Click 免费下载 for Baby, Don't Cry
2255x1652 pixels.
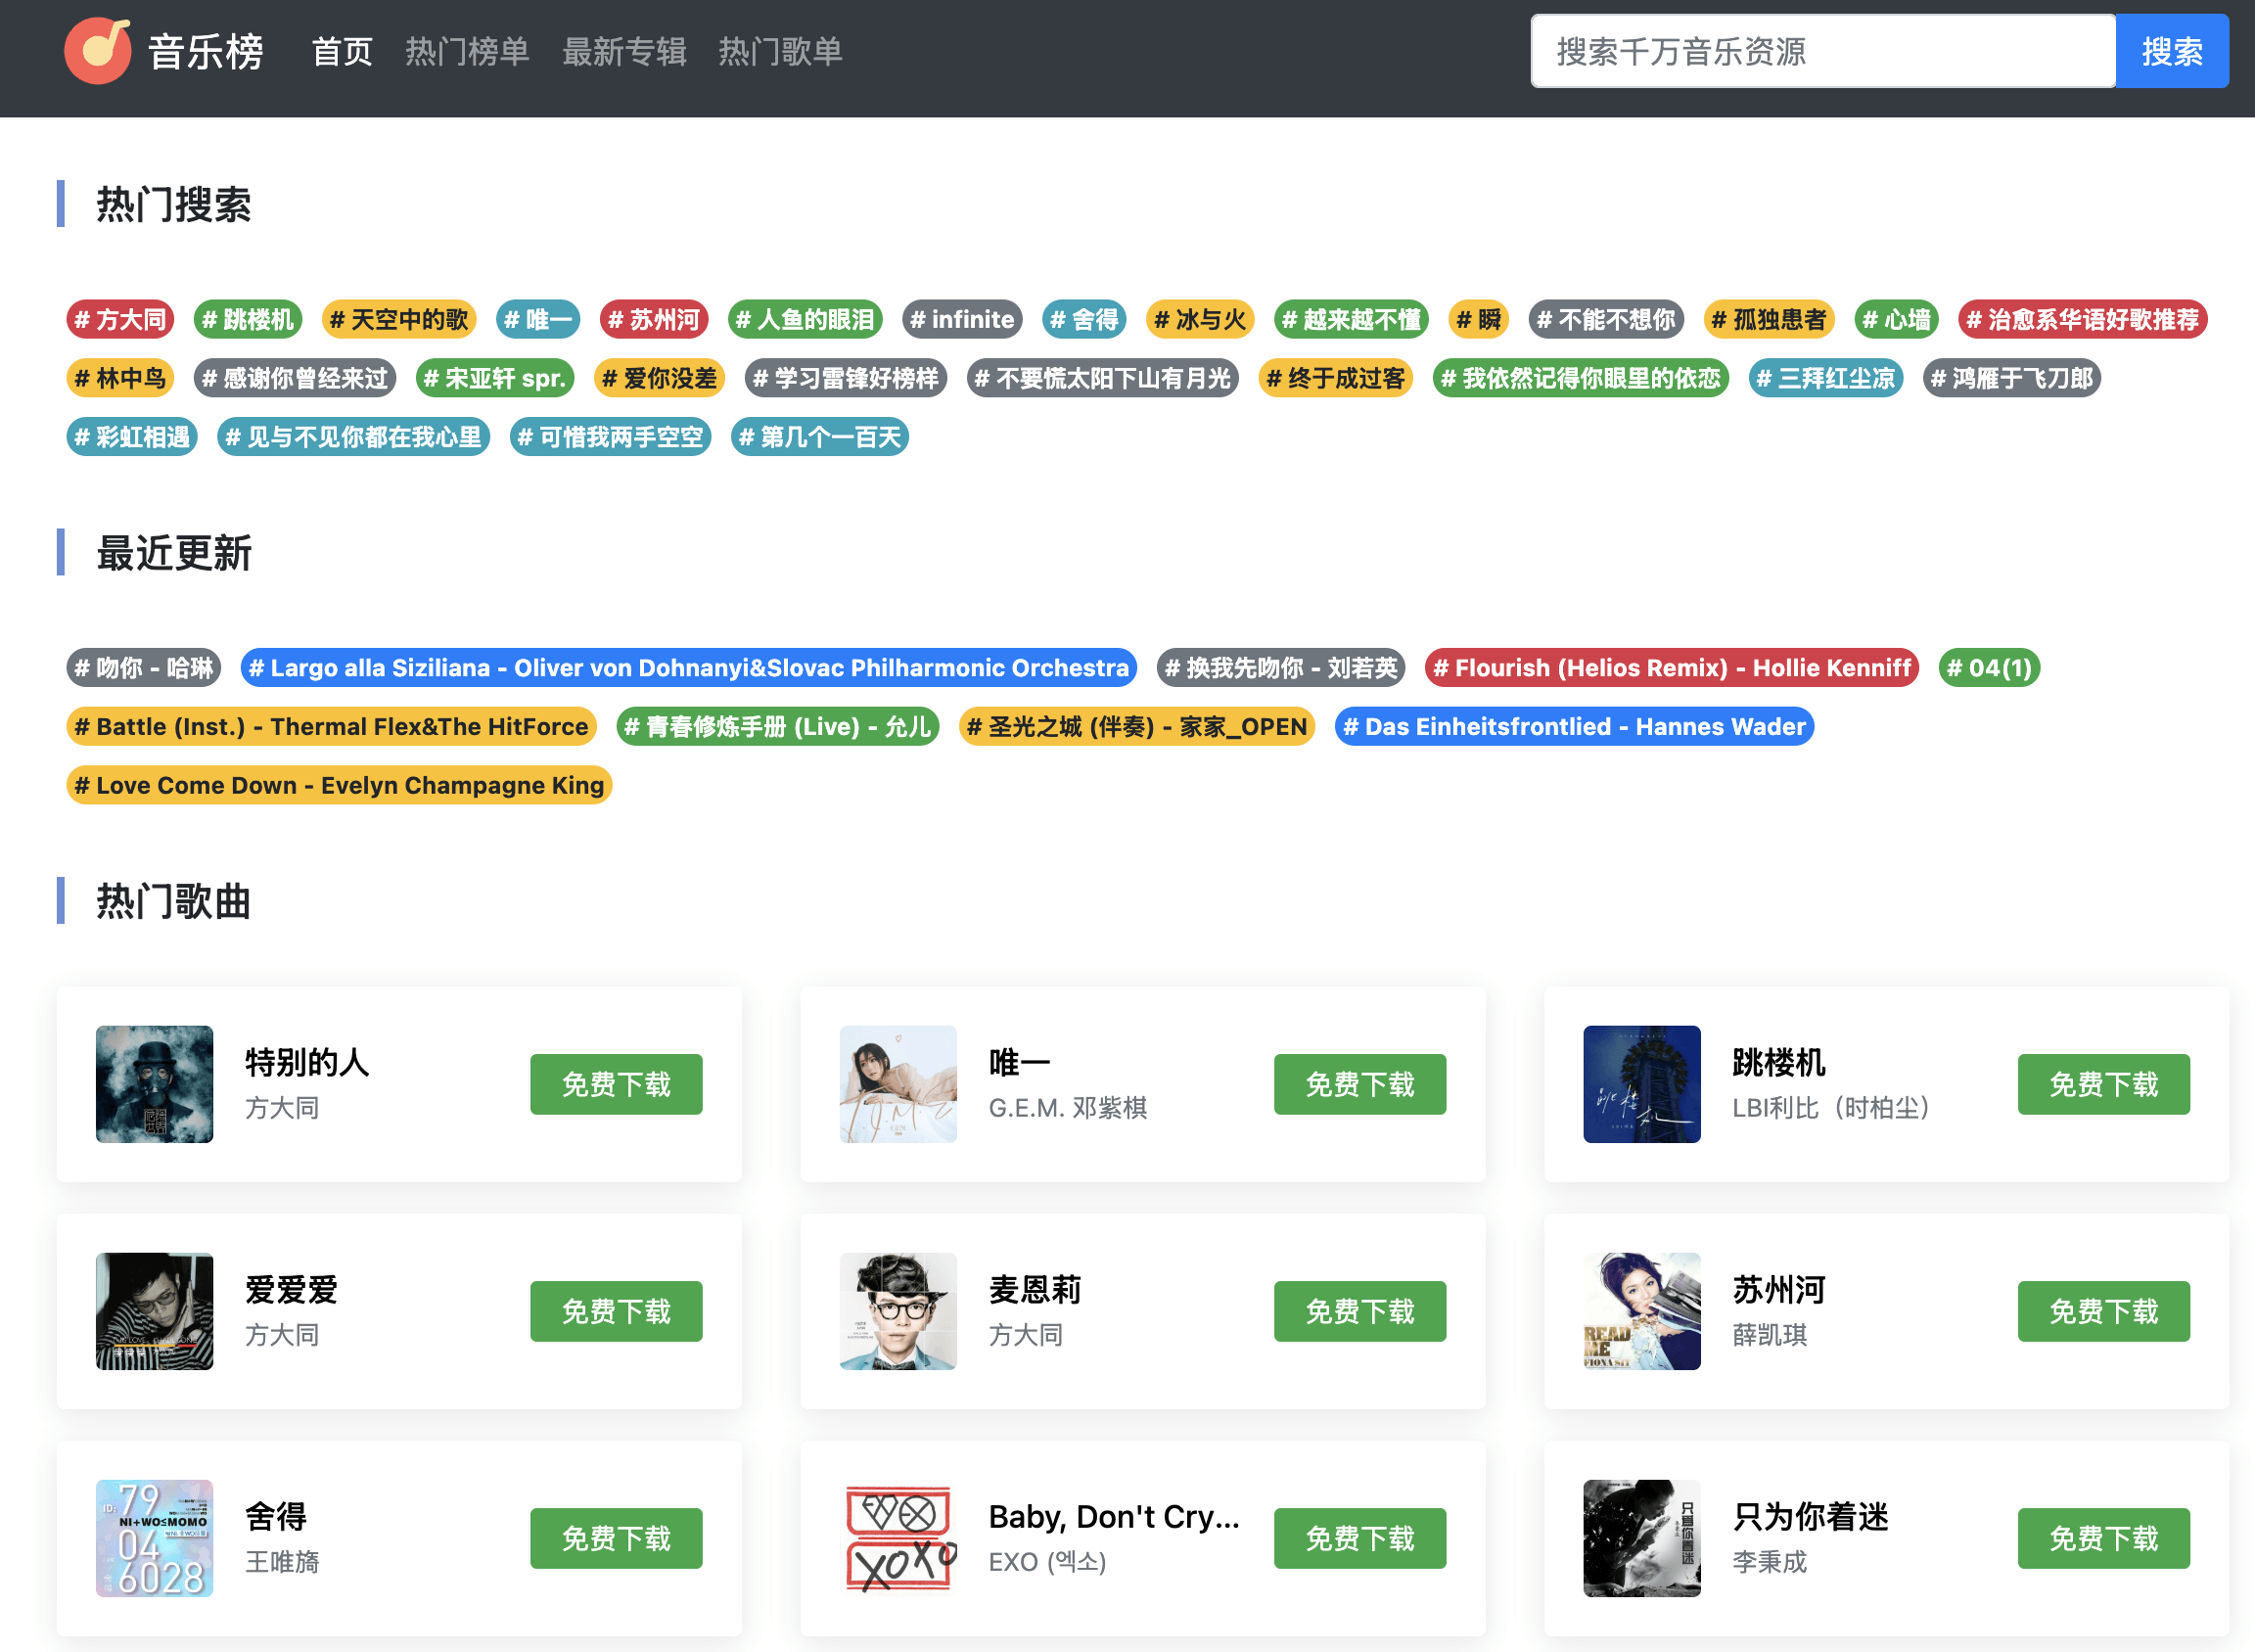coord(1360,1538)
